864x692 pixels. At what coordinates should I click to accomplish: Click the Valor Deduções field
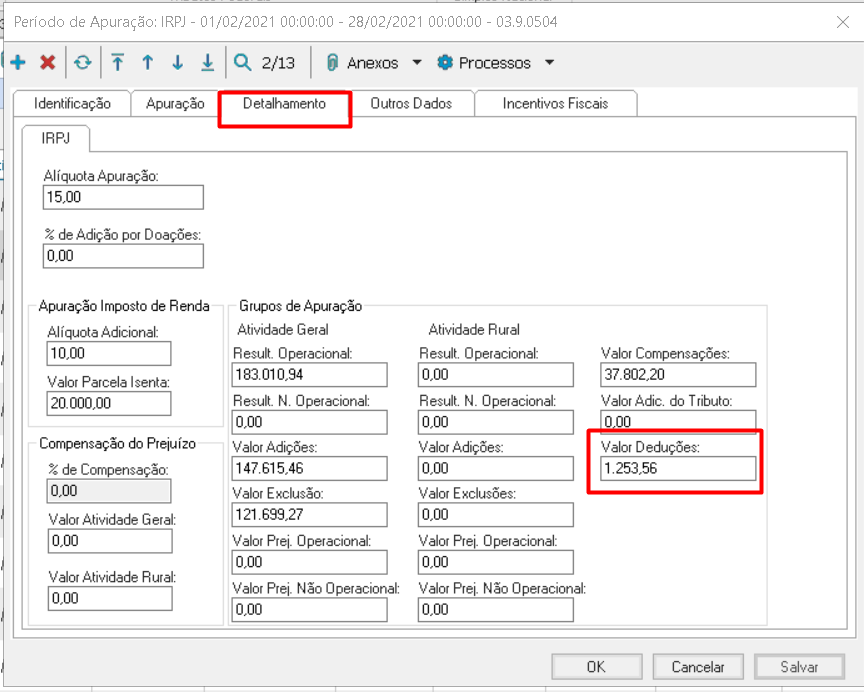(x=678, y=468)
